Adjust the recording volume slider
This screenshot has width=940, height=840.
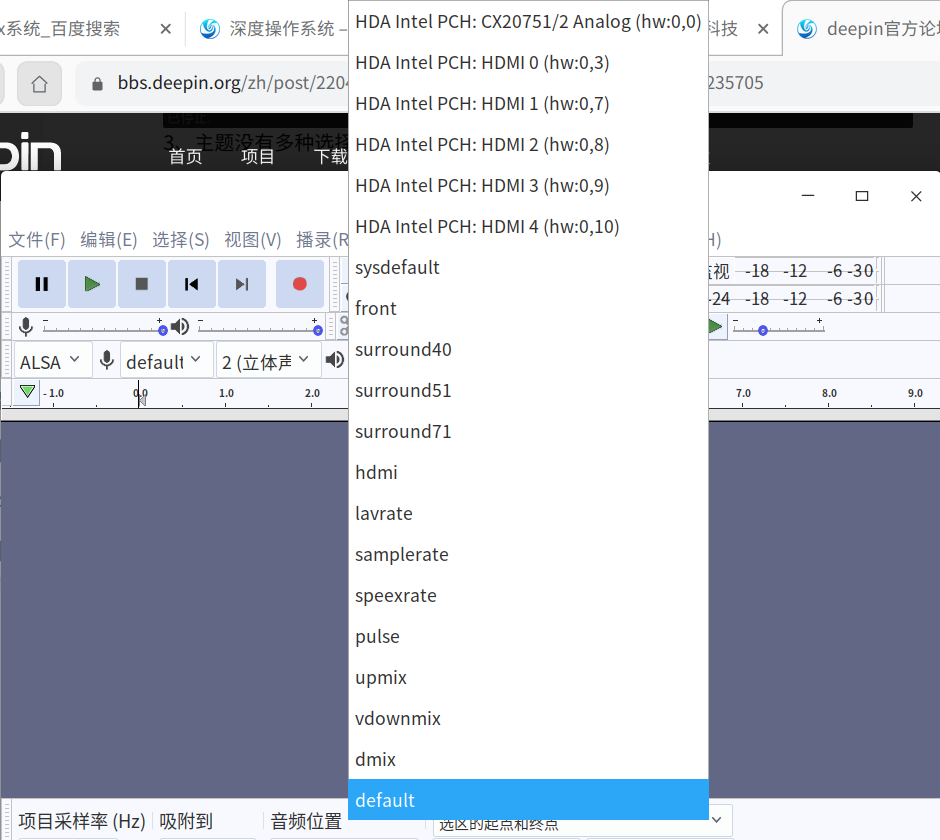103,327
